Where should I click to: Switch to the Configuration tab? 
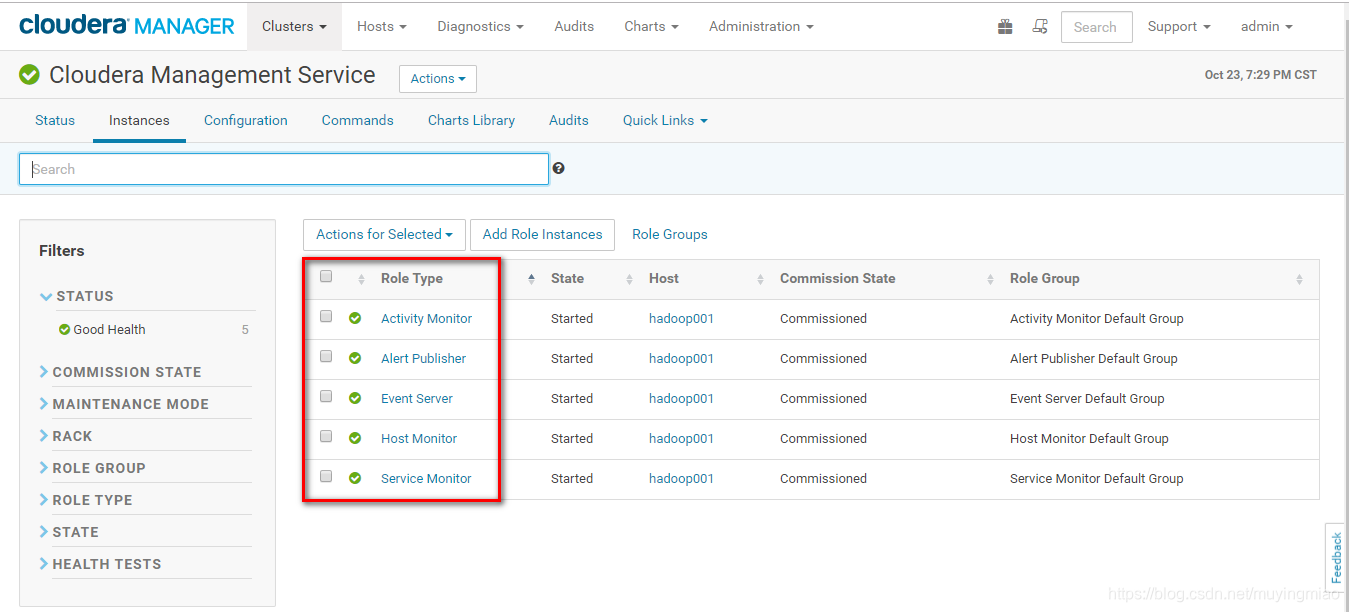[x=246, y=120]
